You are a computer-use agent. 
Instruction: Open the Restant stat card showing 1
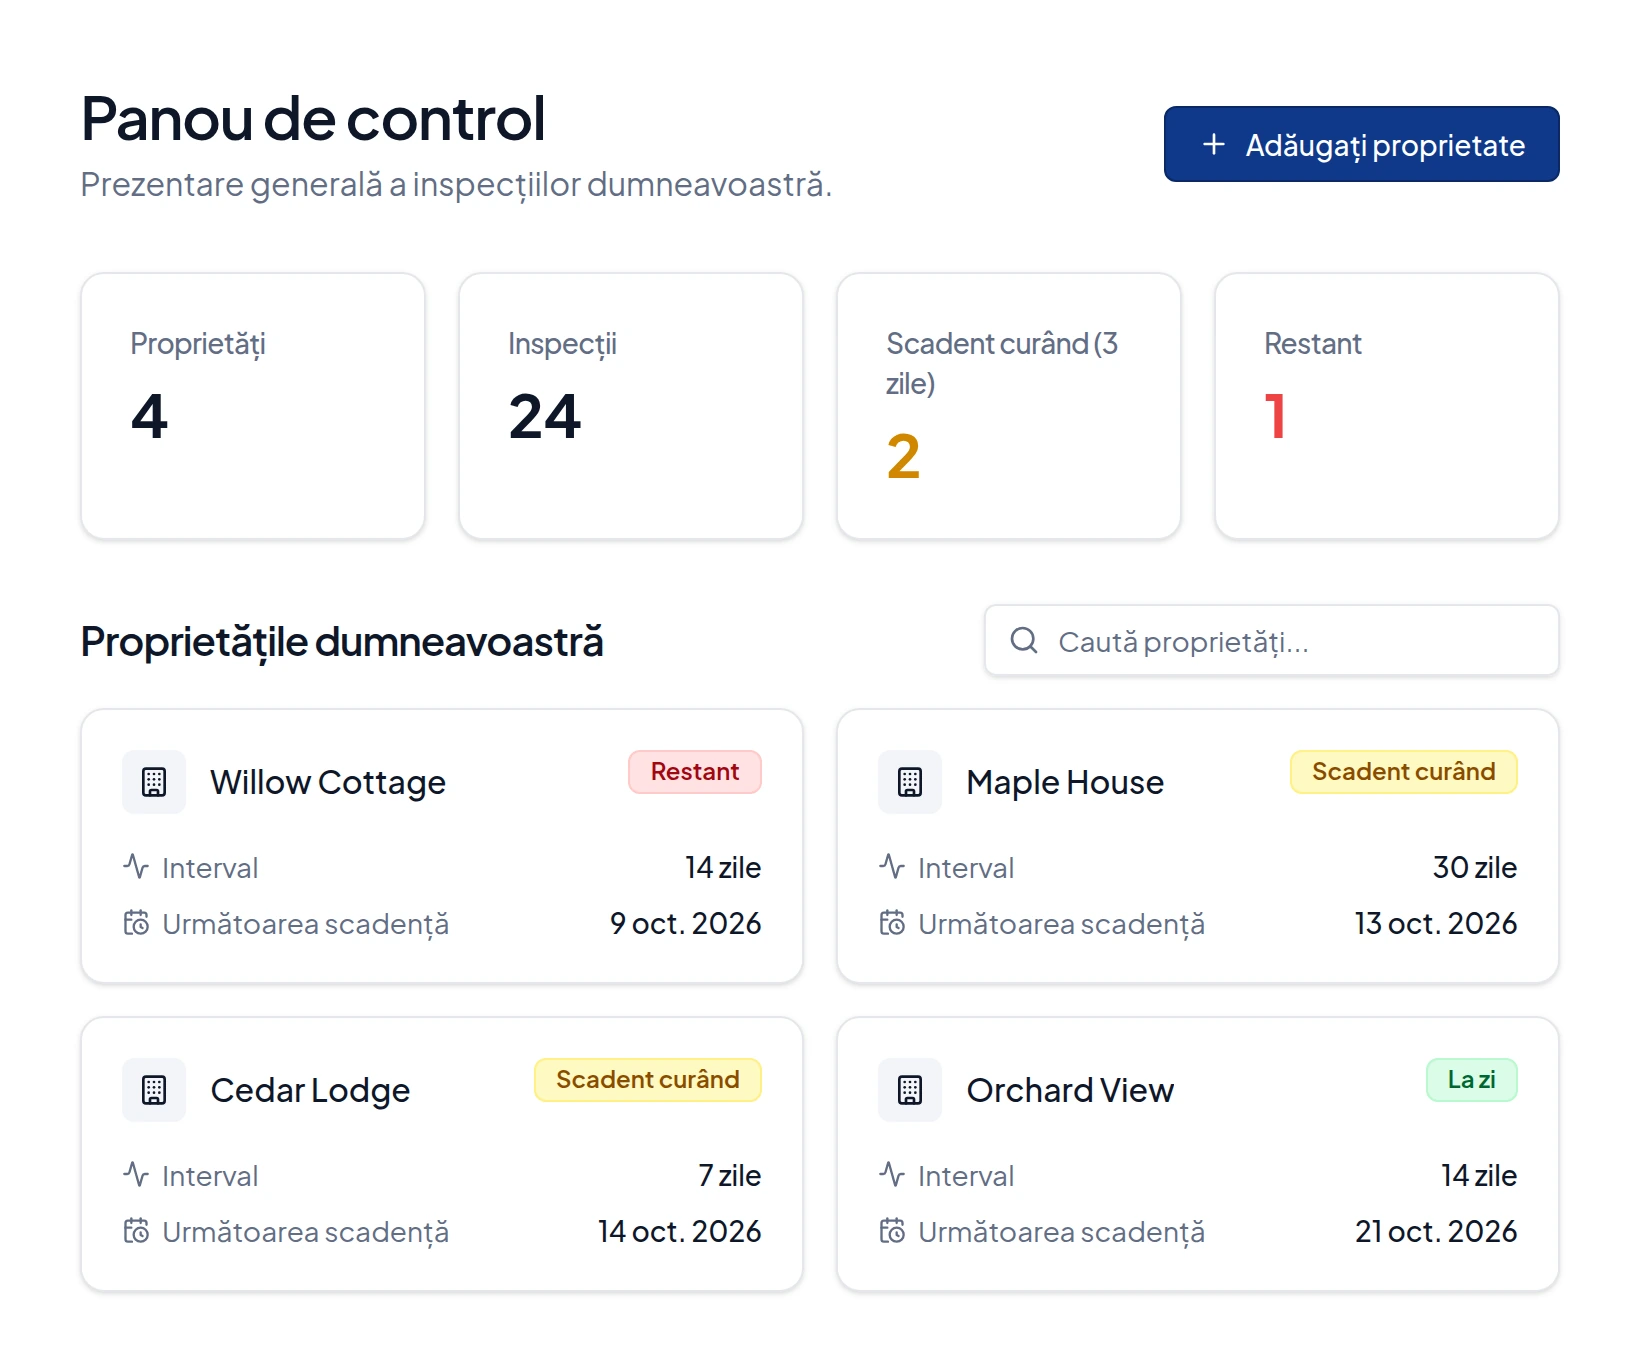pyautogui.click(x=1387, y=406)
